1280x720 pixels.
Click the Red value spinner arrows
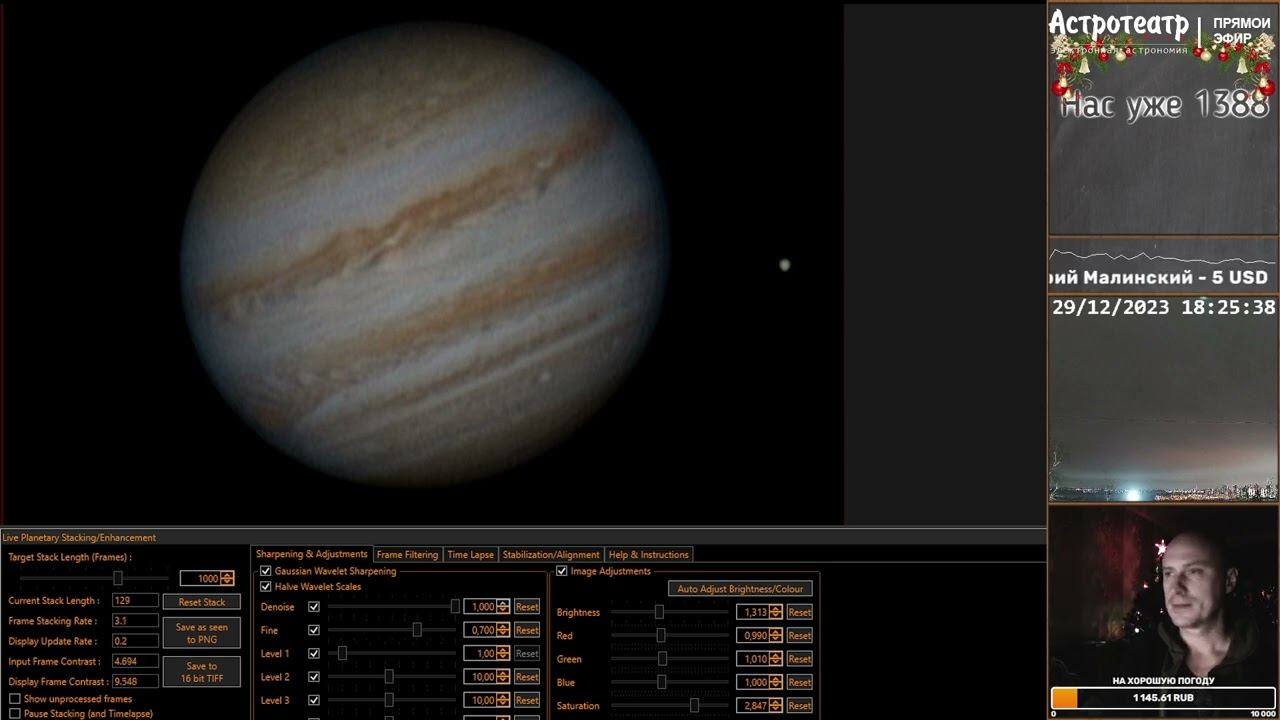(775, 635)
